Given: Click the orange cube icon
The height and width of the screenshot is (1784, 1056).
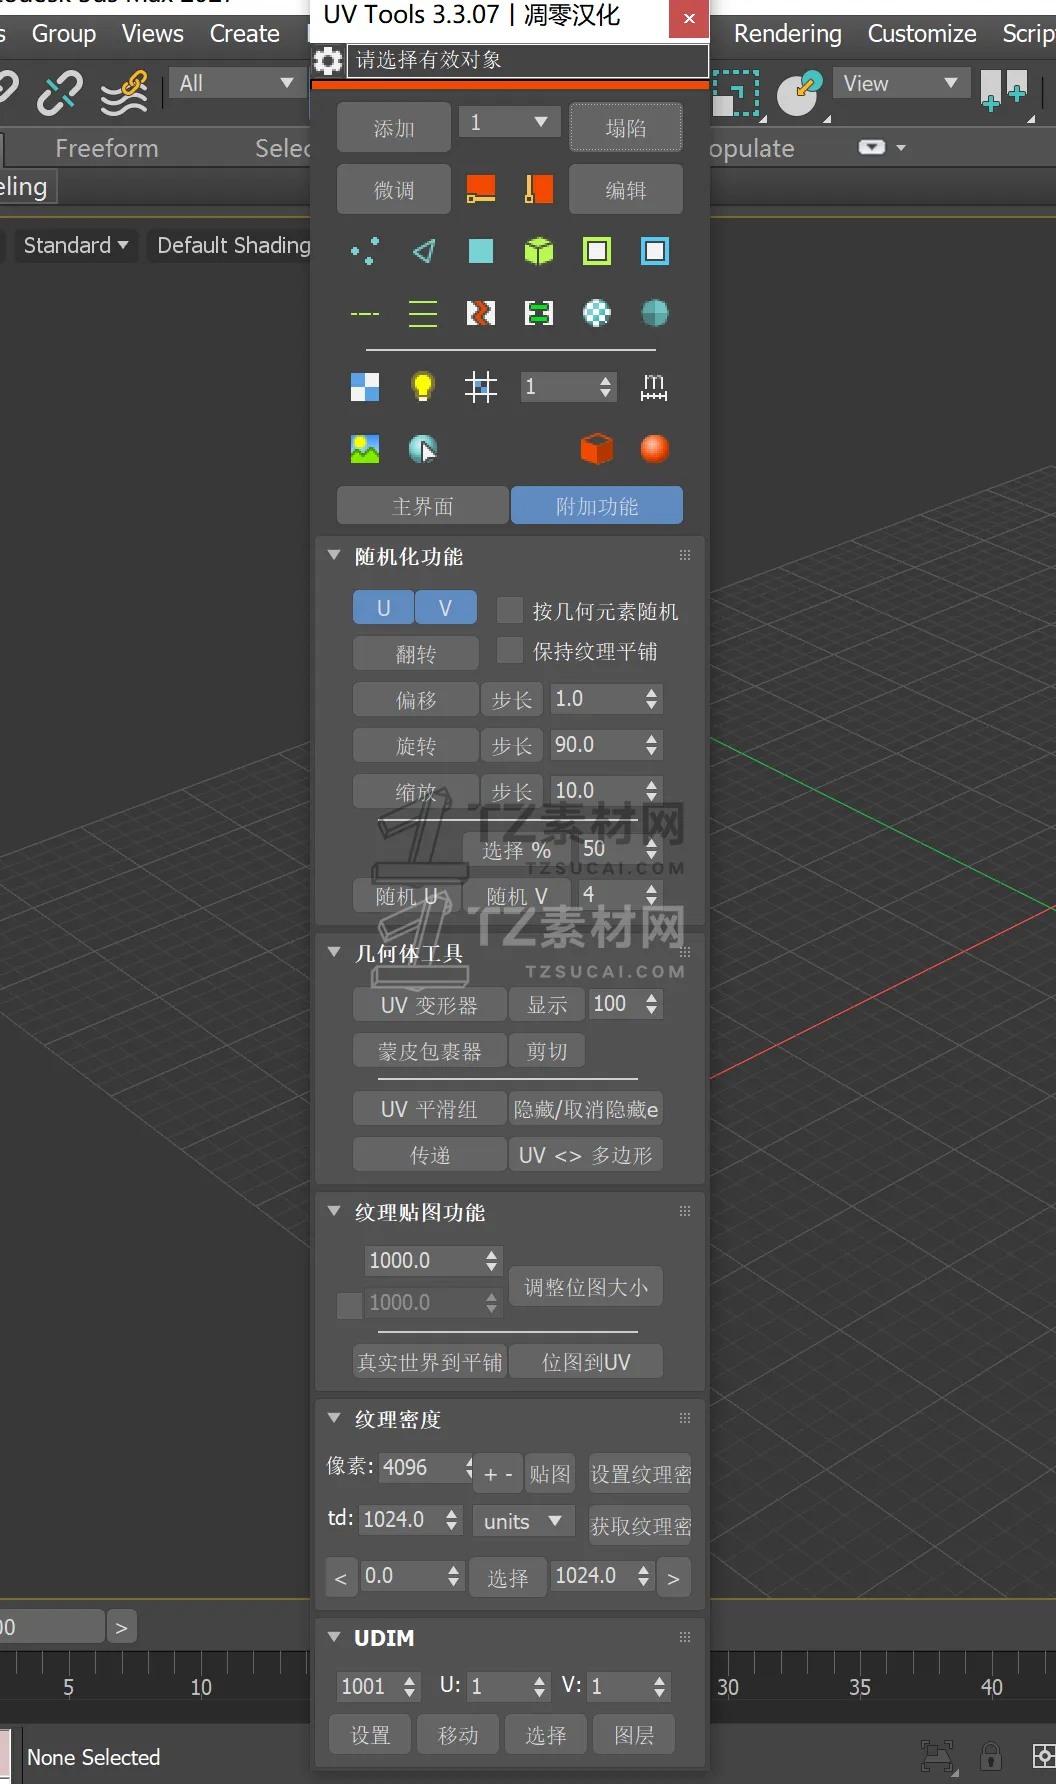Looking at the screenshot, I should tap(597, 449).
